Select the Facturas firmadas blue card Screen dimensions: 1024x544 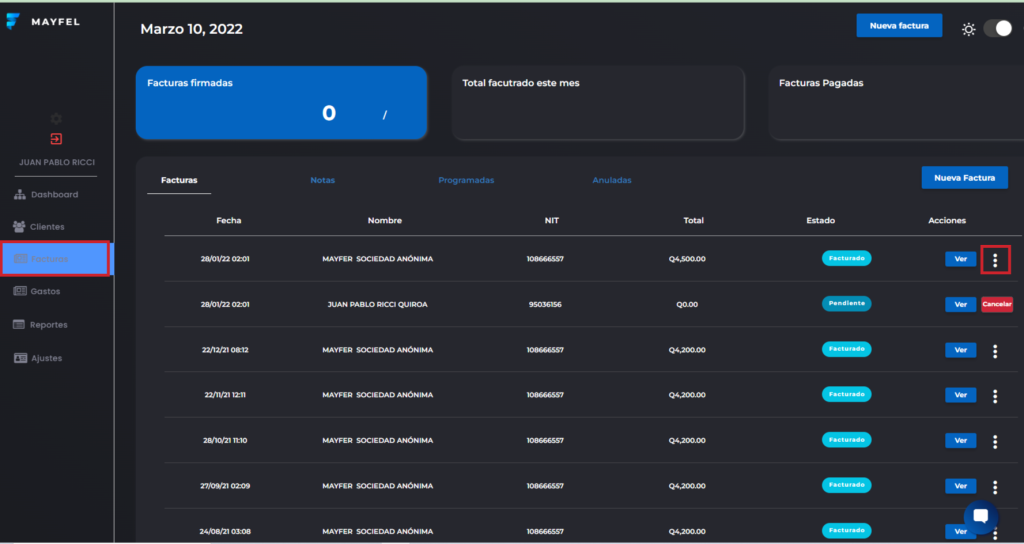click(x=281, y=103)
